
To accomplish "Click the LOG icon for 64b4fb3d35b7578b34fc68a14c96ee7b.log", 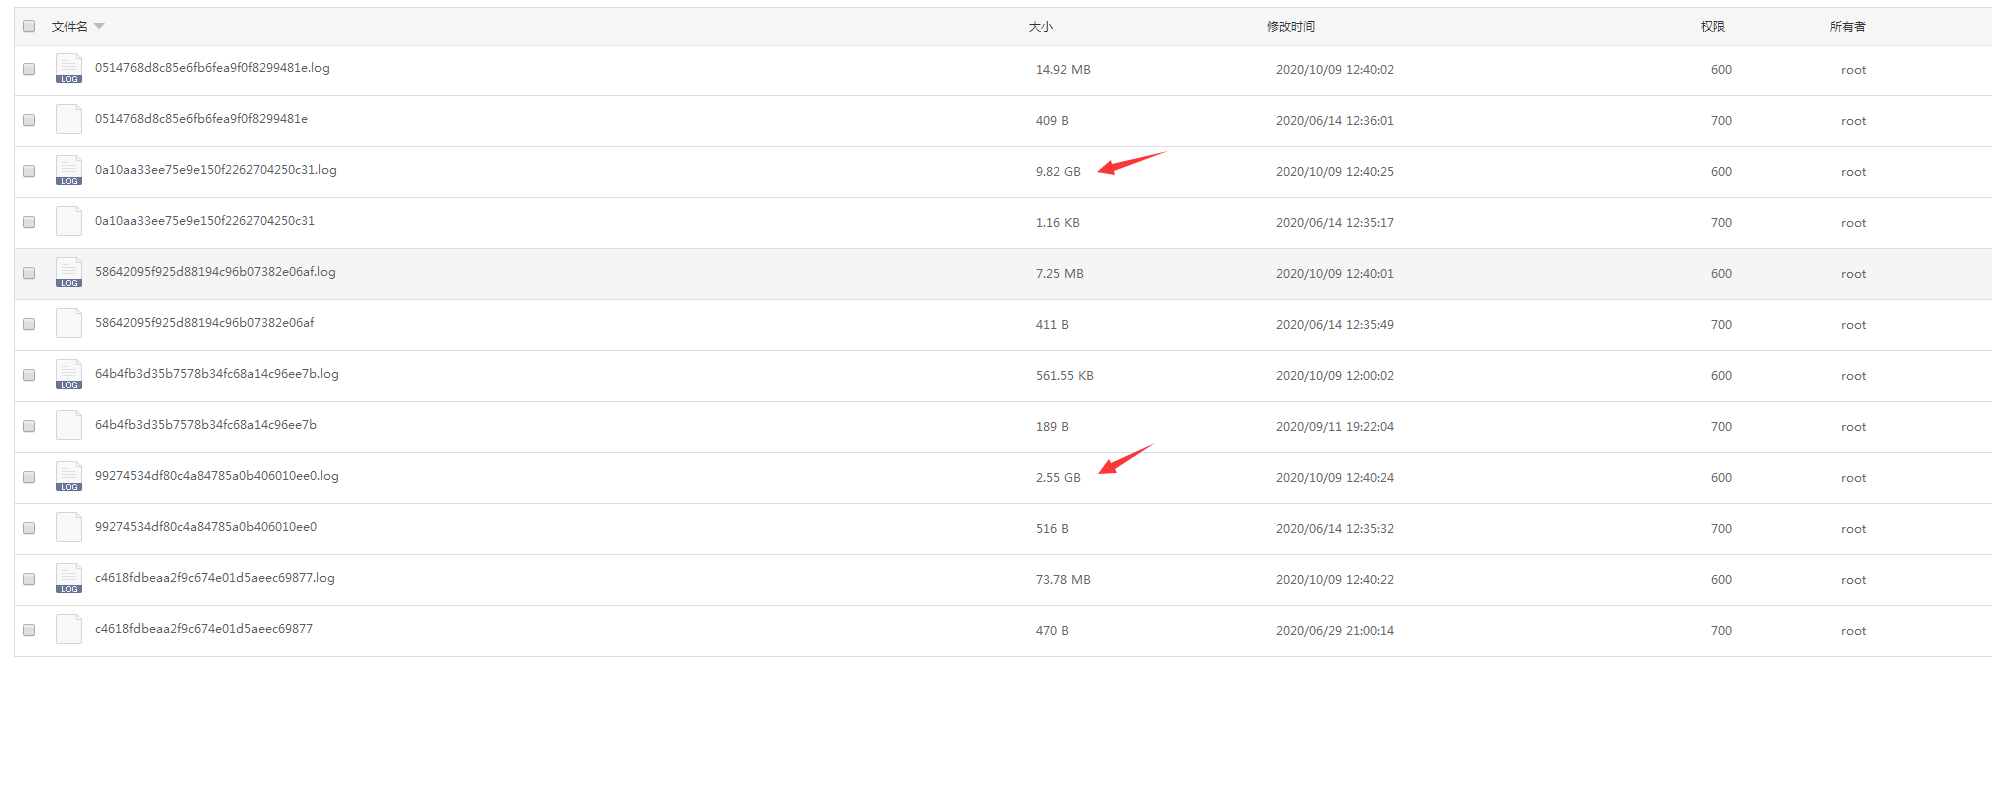I will pos(69,375).
